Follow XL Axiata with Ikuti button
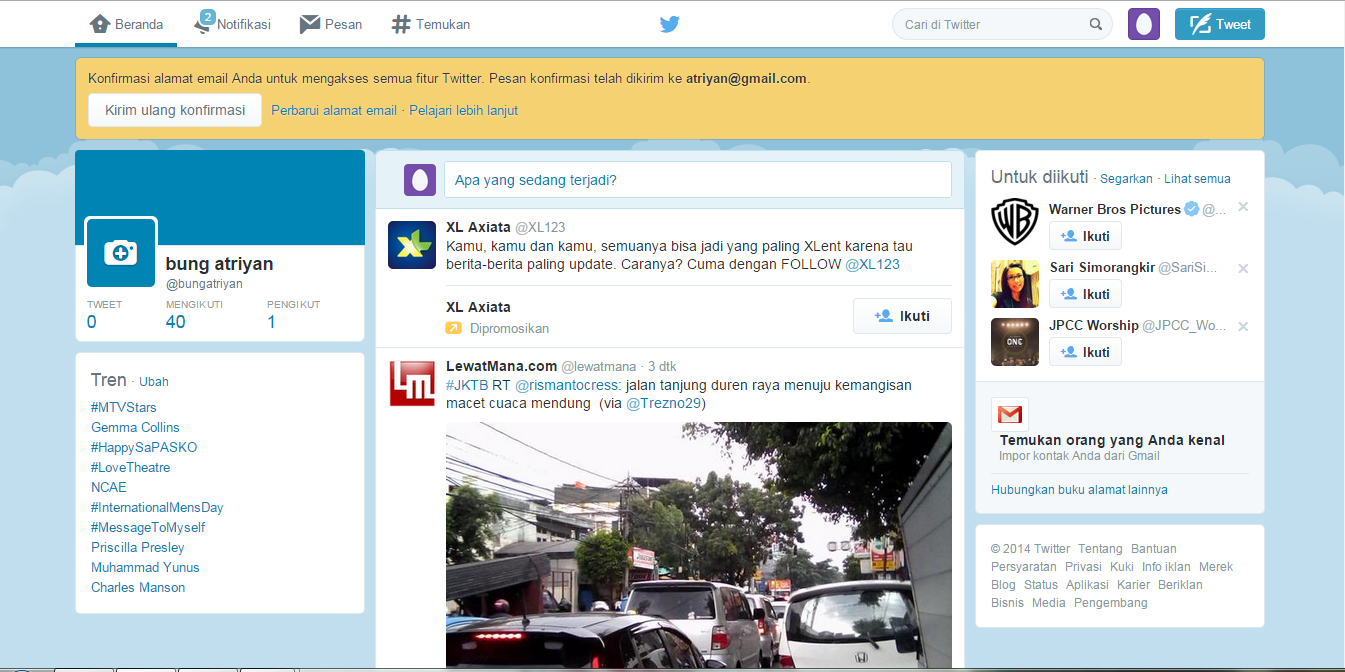This screenshot has width=1345, height=672. coord(902,316)
